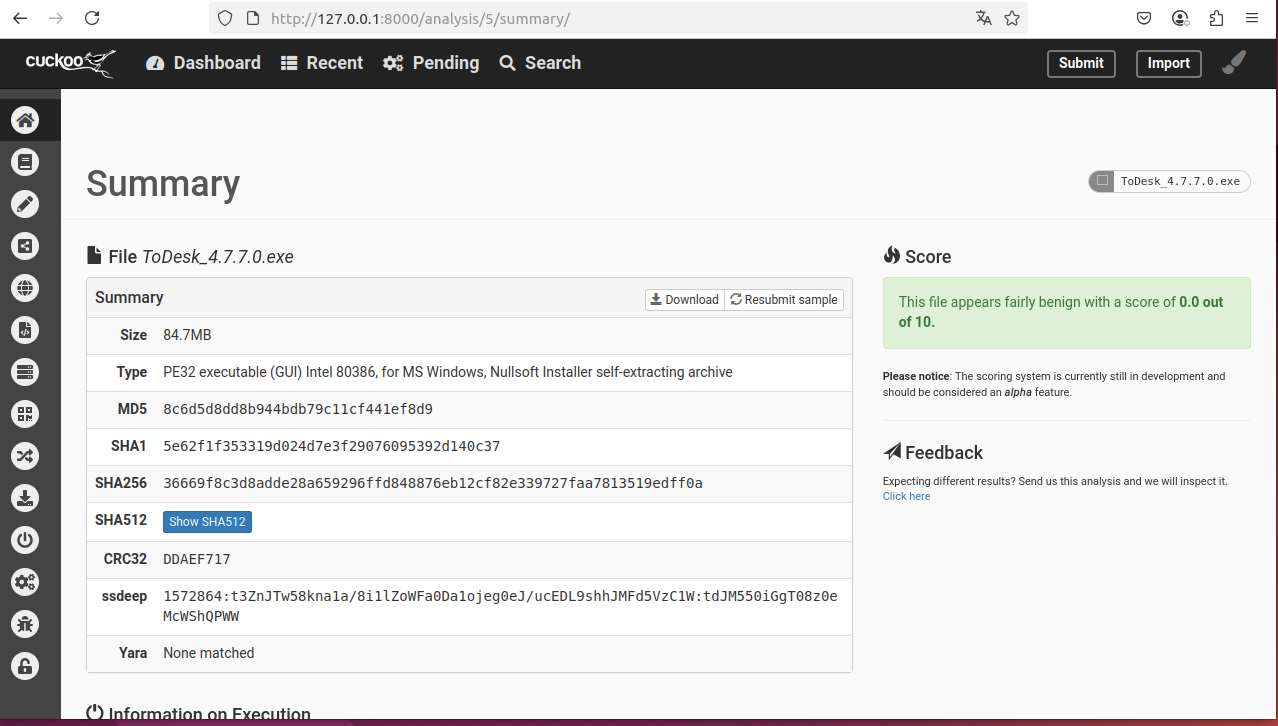Screen dimensions: 1278x726
Task: Open the Pending tasks page
Action: tap(431, 63)
